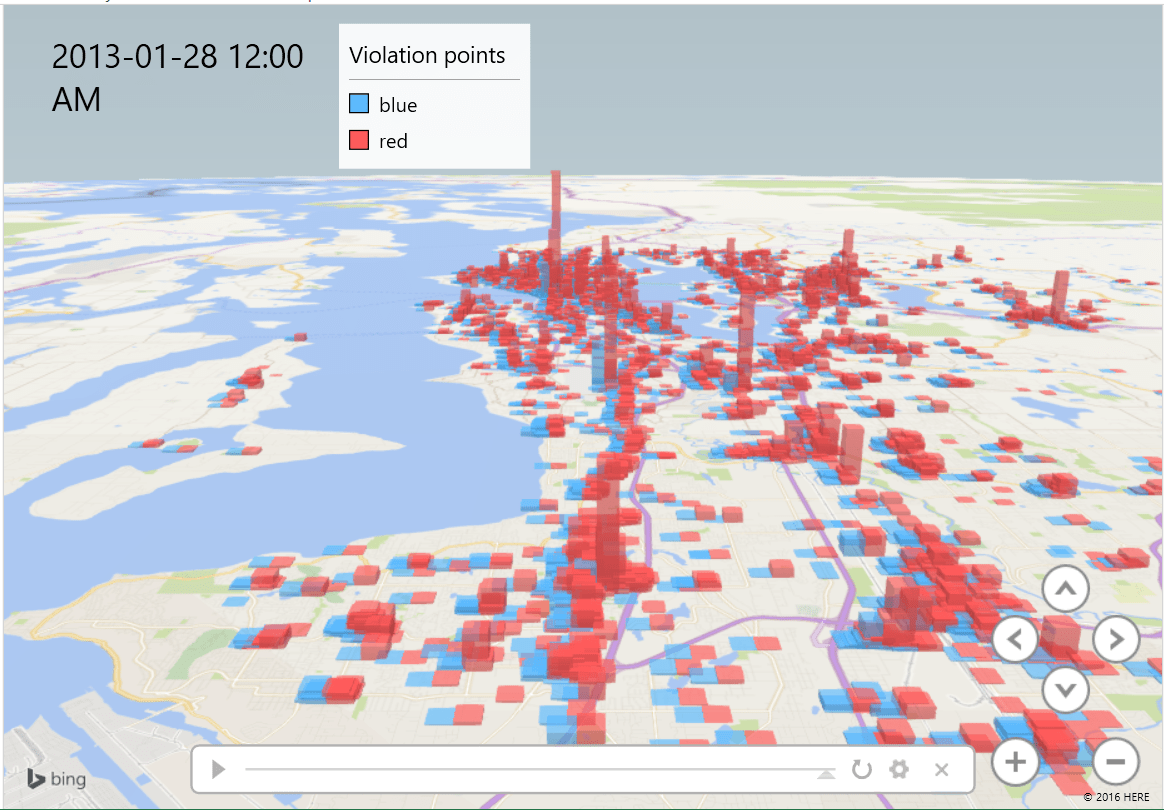Select the red legend color swatch

pyautogui.click(x=359, y=141)
